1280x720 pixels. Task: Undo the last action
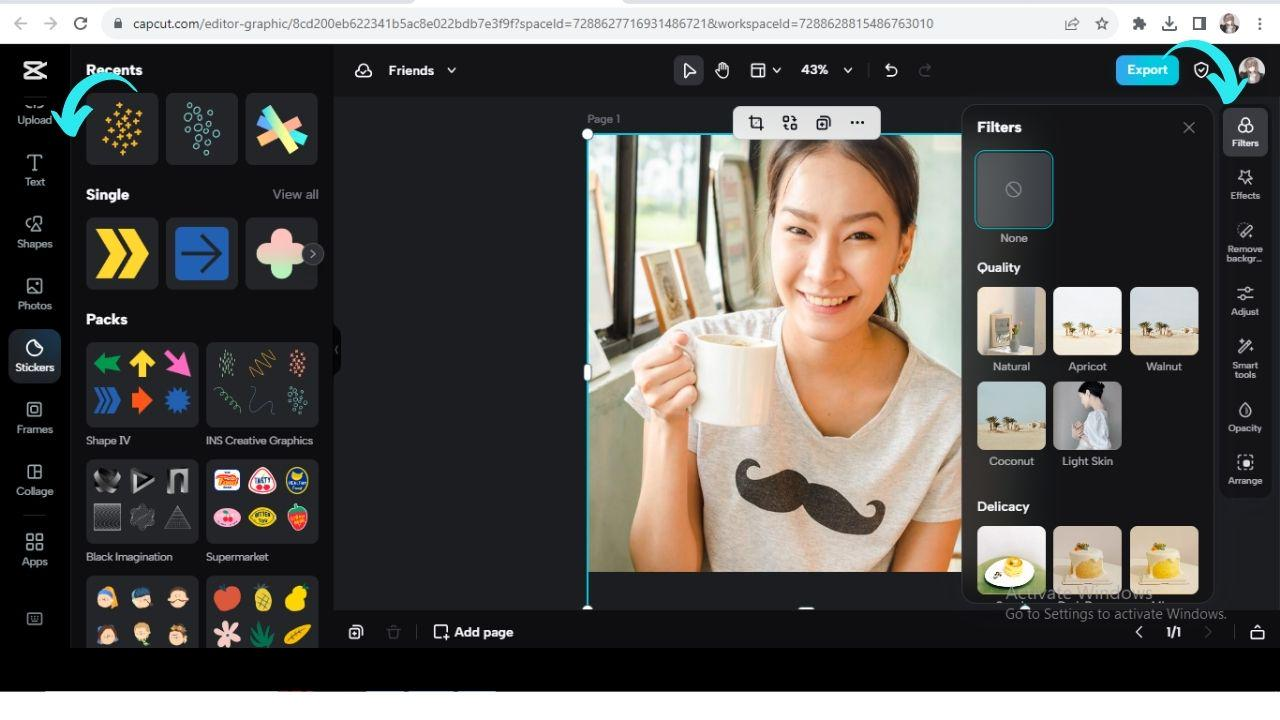point(891,70)
